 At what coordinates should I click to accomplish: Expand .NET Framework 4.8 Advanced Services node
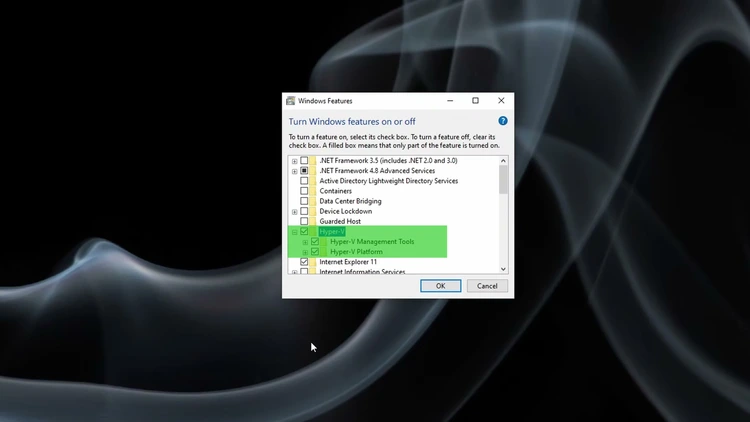click(x=295, y=171)
